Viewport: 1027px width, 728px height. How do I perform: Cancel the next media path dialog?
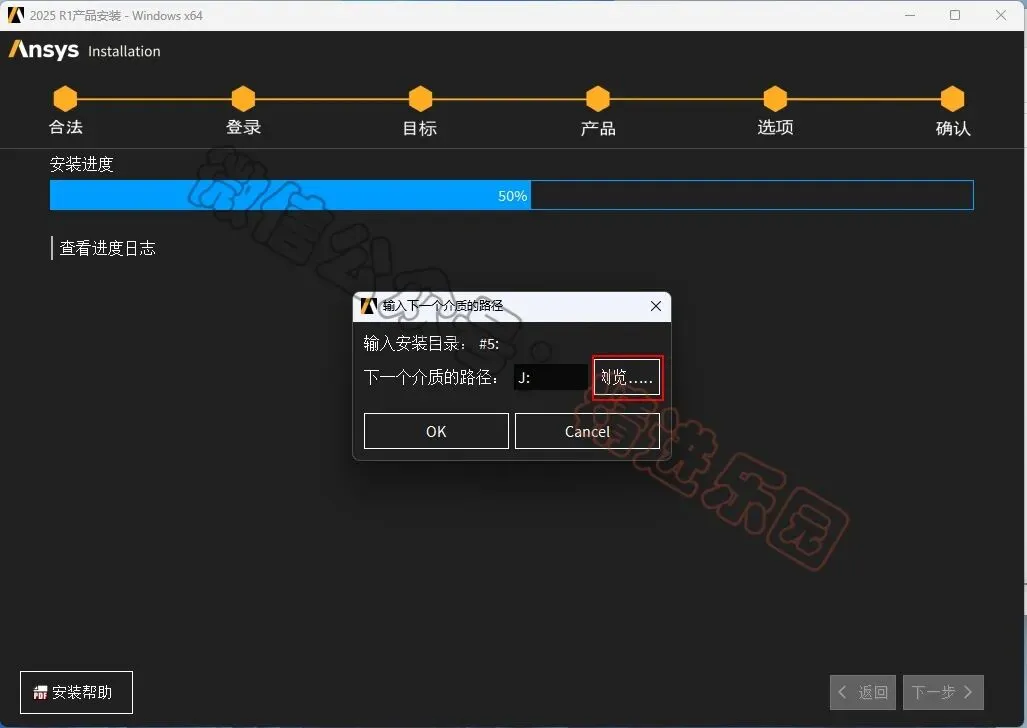click(x=587, y=431)
